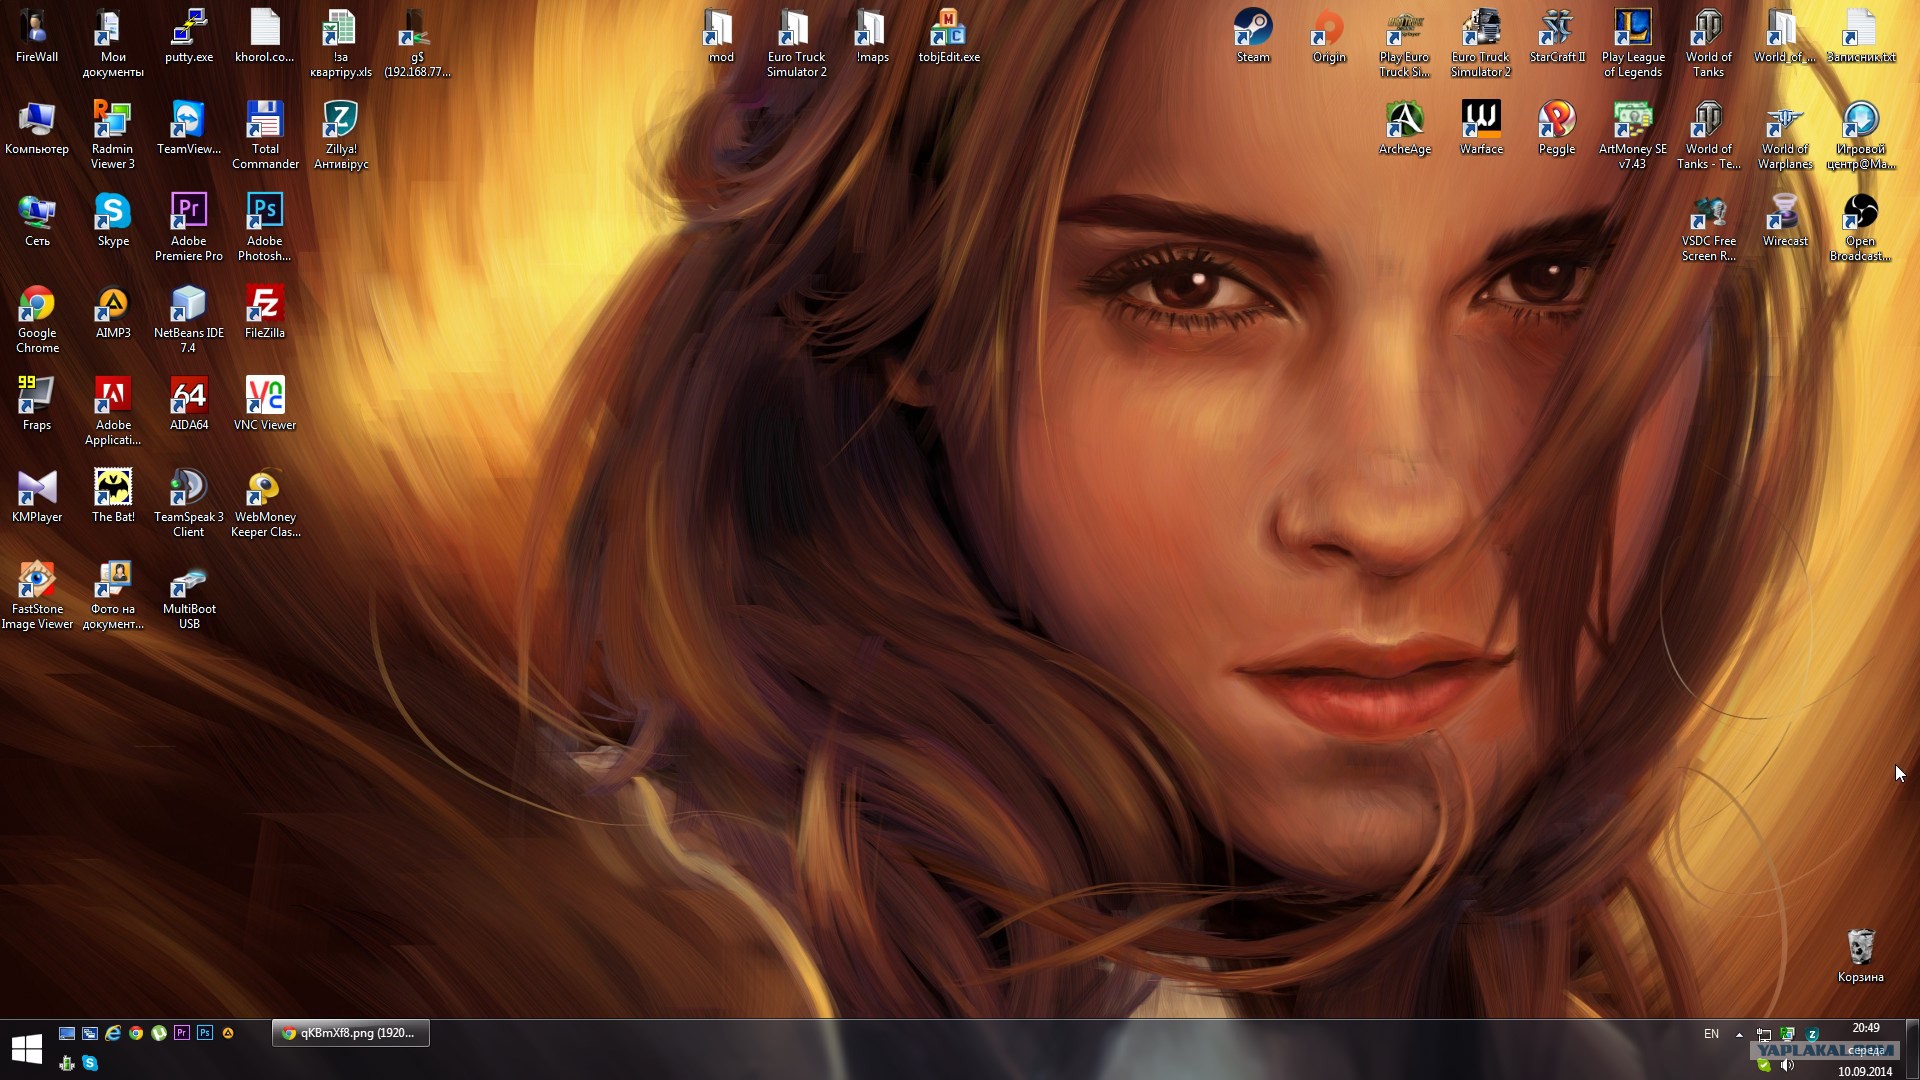Image resolution: width=1920 pixels, height=1080 pixels.
Task: Open Фото на документы shortcut
Action: (113, 595)
